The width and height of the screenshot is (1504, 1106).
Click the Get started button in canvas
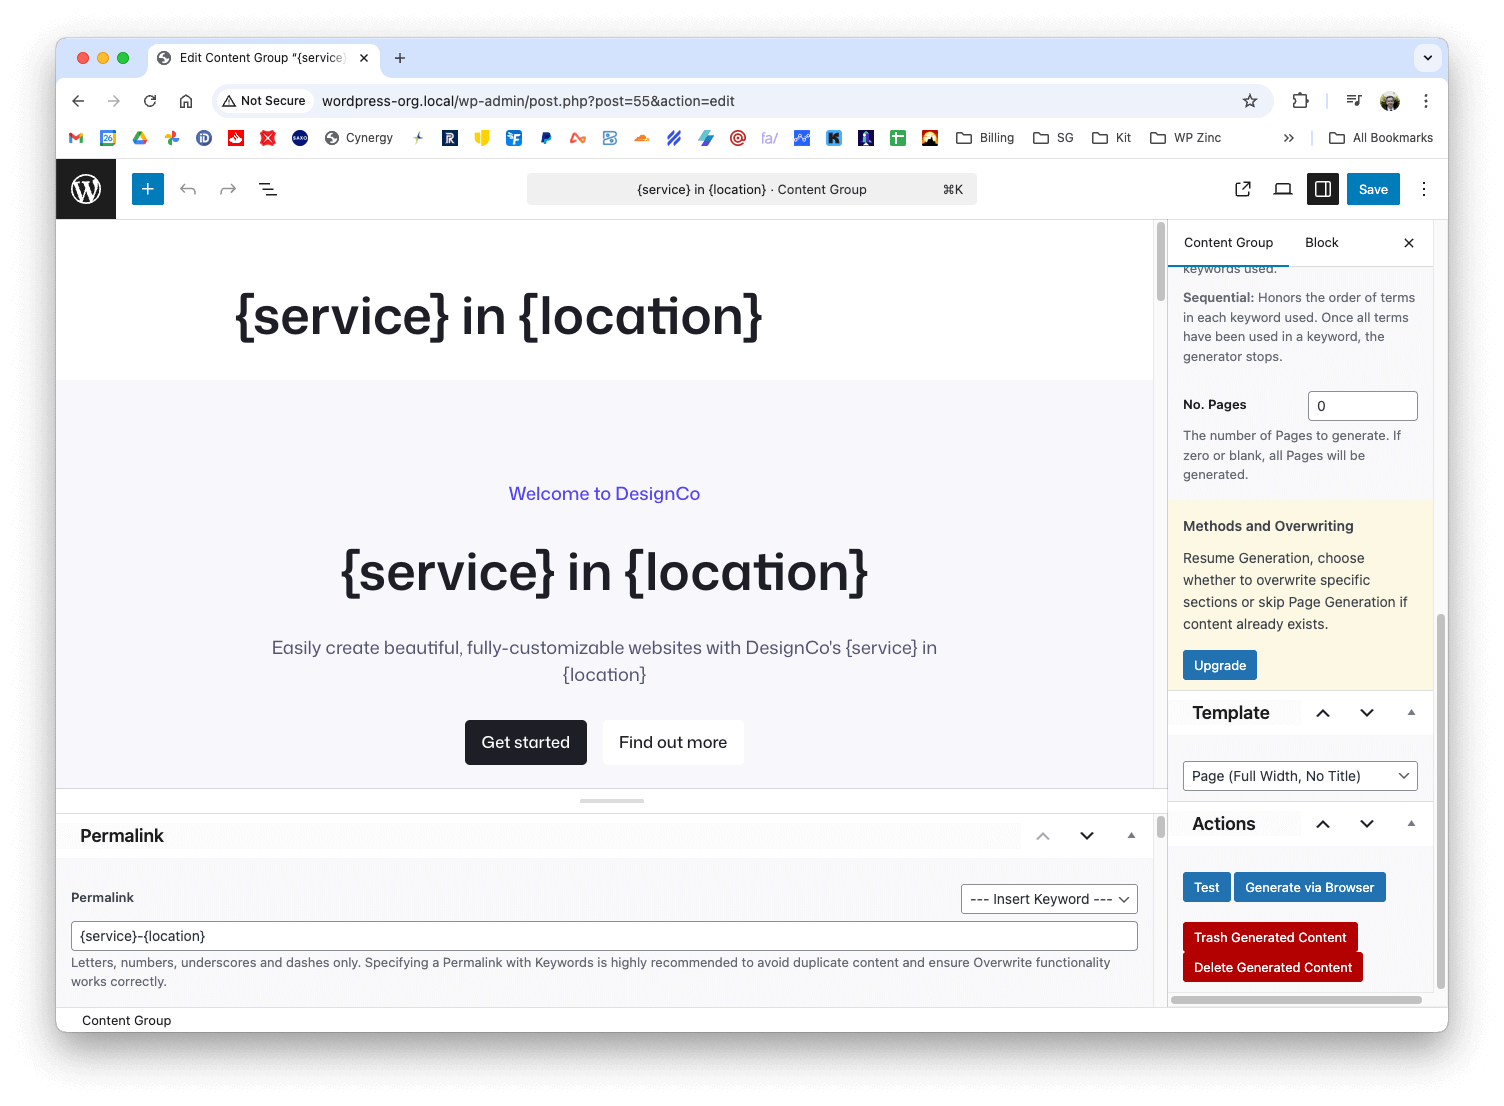(526, 742)
